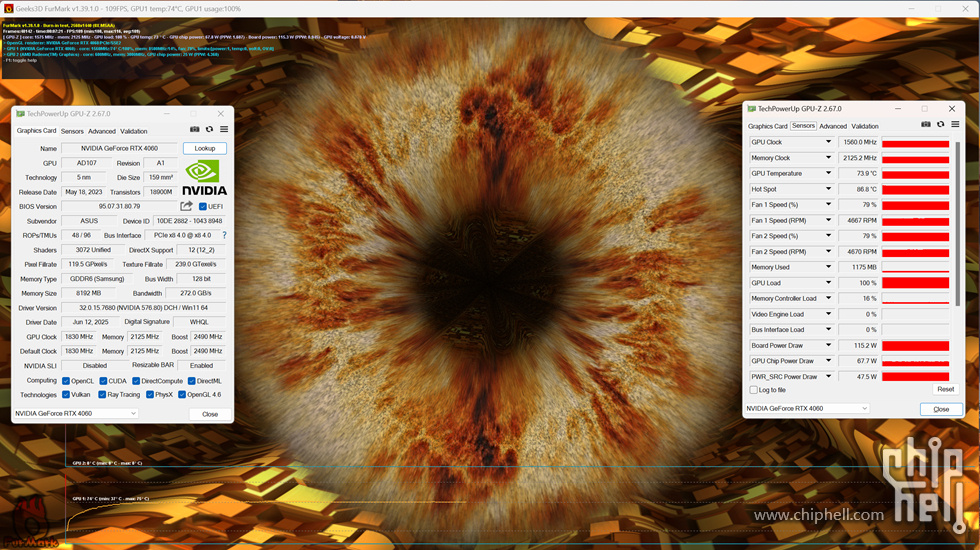980x550 pixels.
Task: Switch to Validation tab in left GPU-Z window
Action: pyautogui.click(x=134, y=131)
